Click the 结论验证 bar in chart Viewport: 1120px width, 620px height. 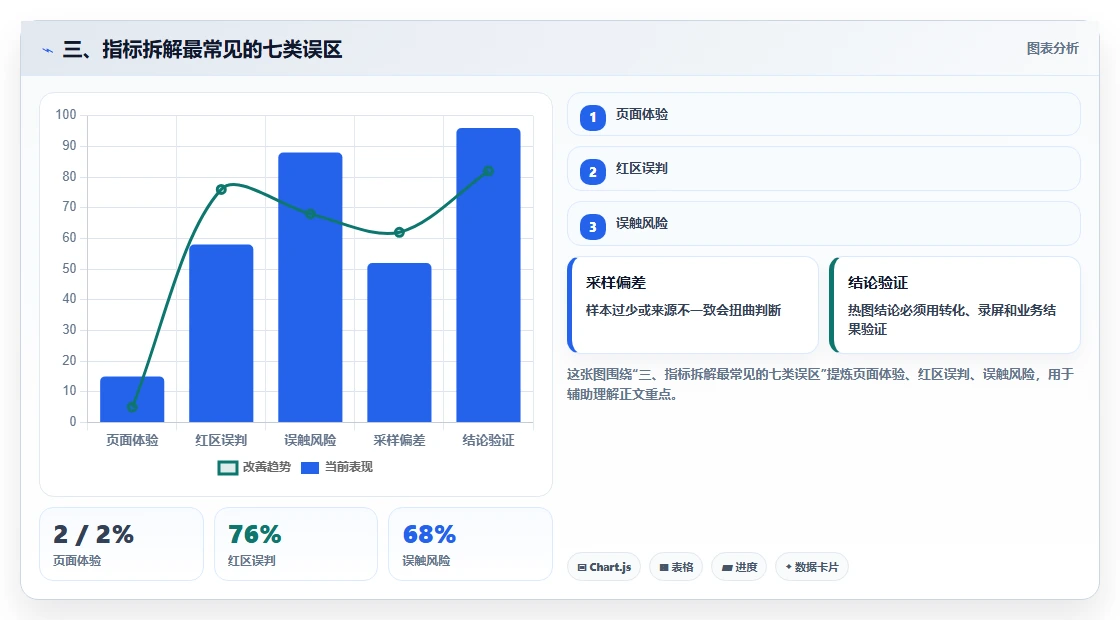489,275
